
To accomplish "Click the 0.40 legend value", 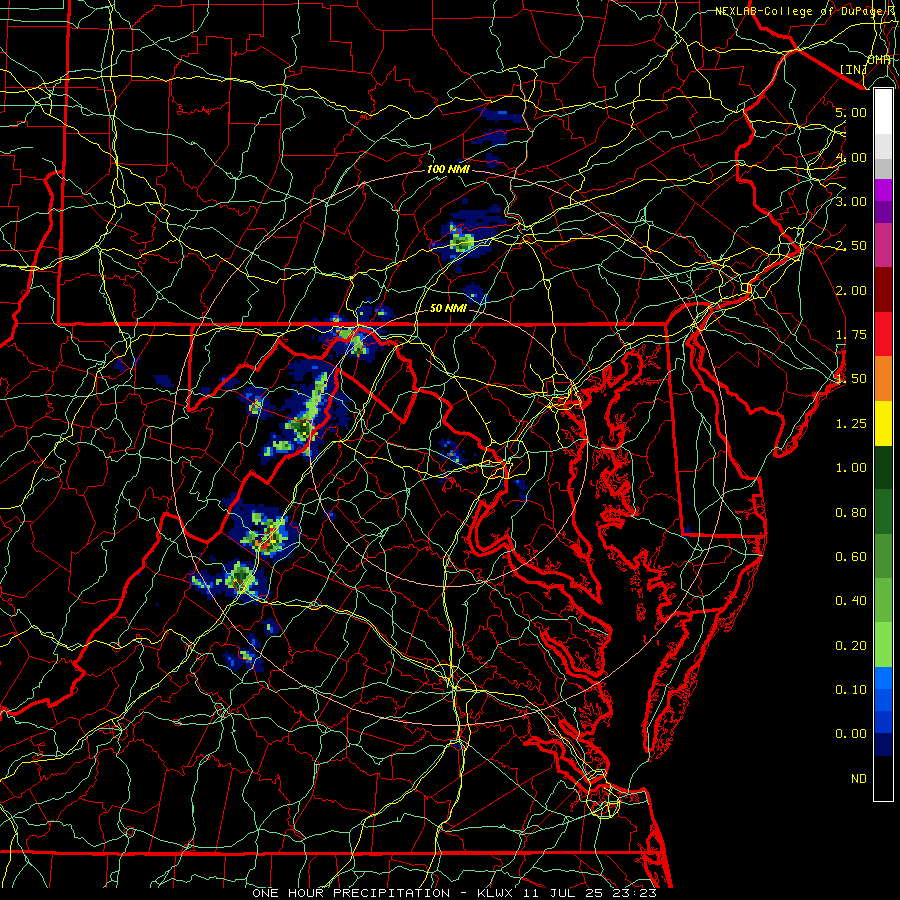I will coord(851,601).
